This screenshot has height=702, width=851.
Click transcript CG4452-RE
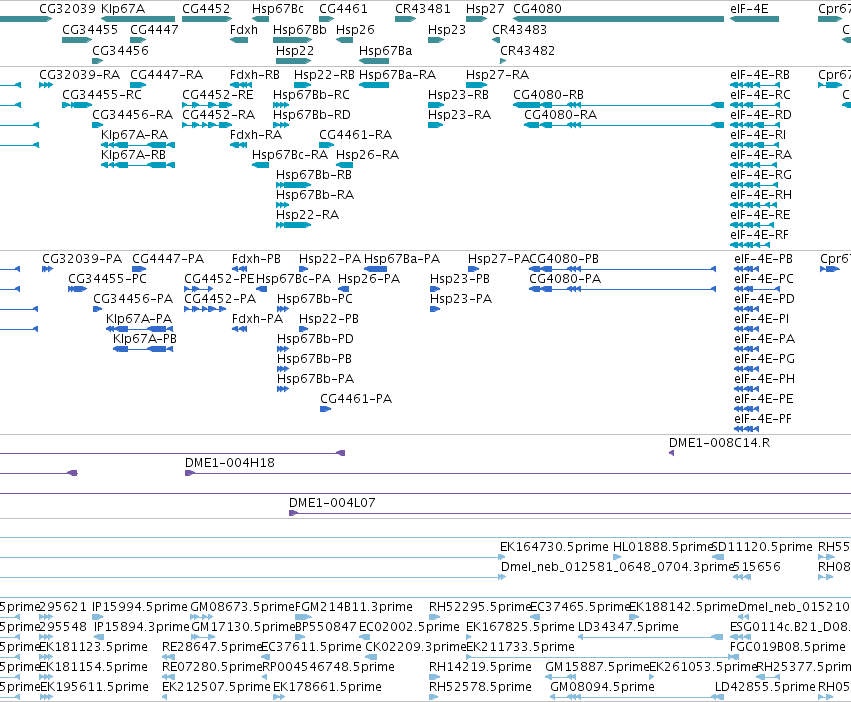click(x=218, y=95)
